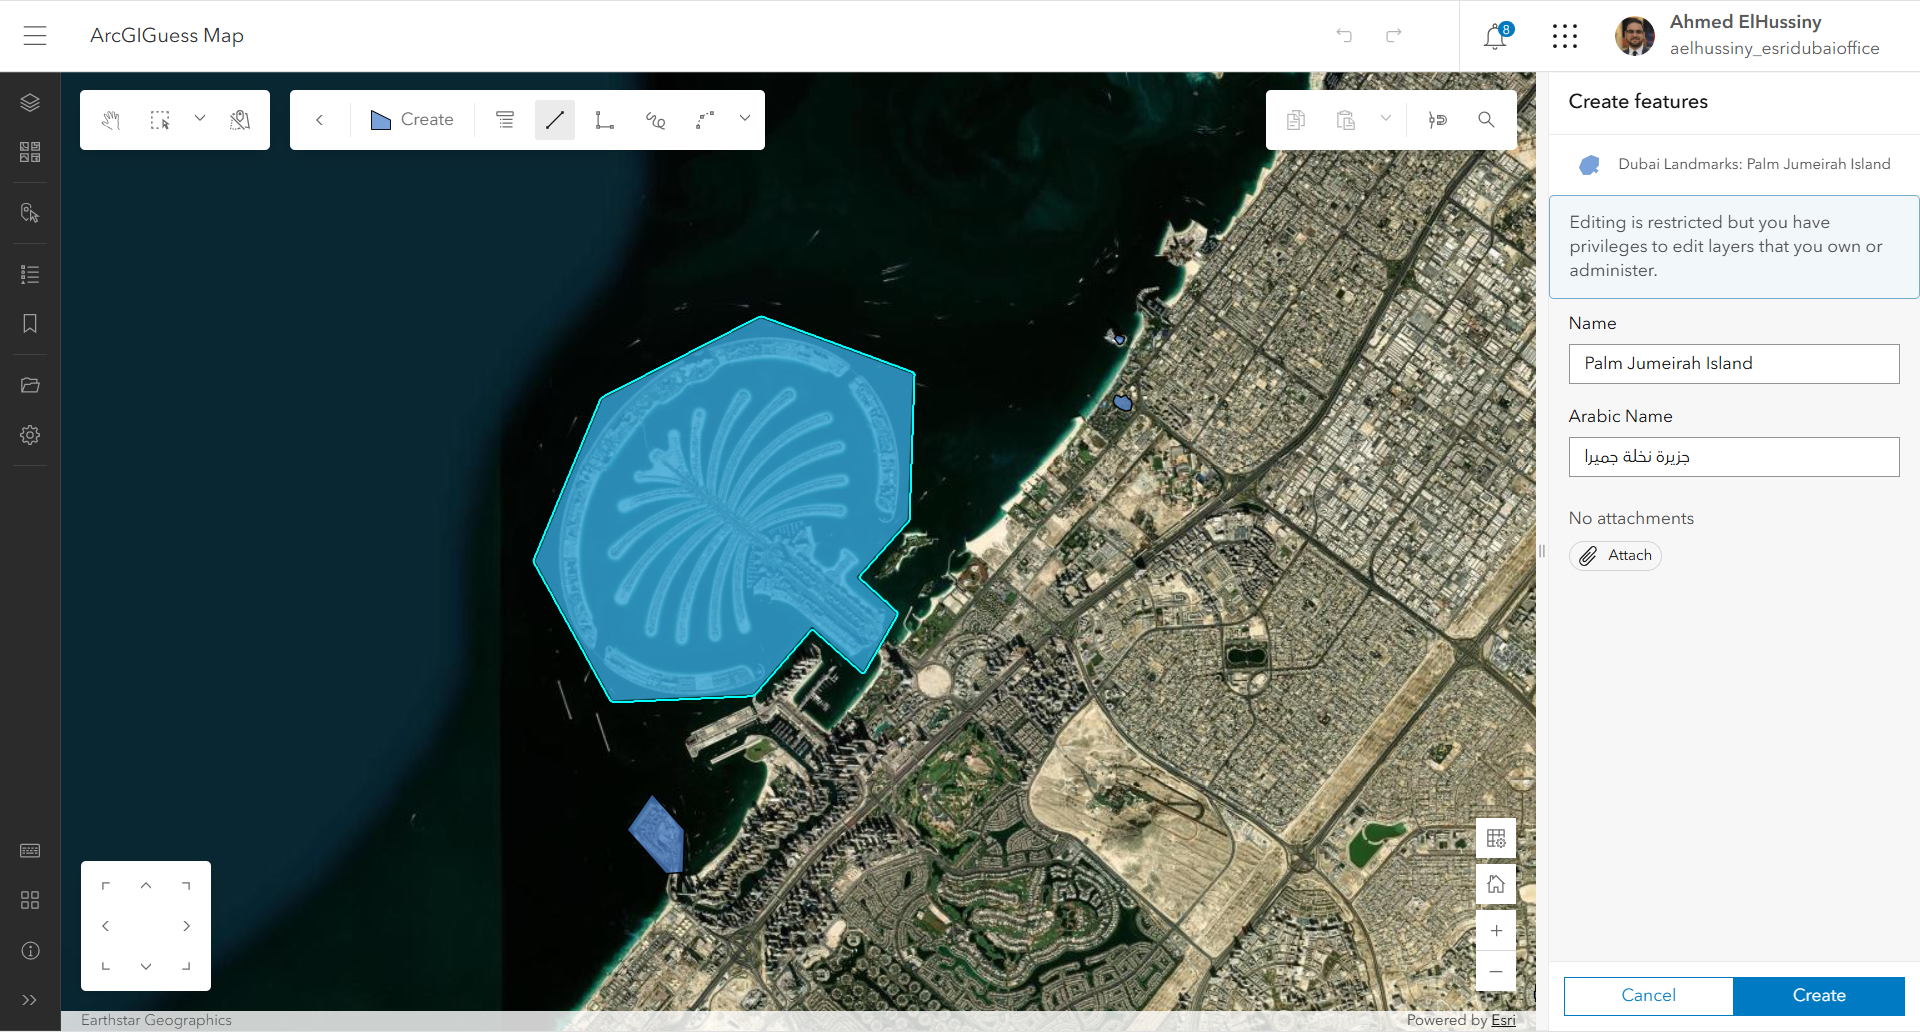Image resolution: width=1920 pixels, height=1032 pixels.
Task: Click the small blue polygon near the marina
Action: (x=658, y=836)
